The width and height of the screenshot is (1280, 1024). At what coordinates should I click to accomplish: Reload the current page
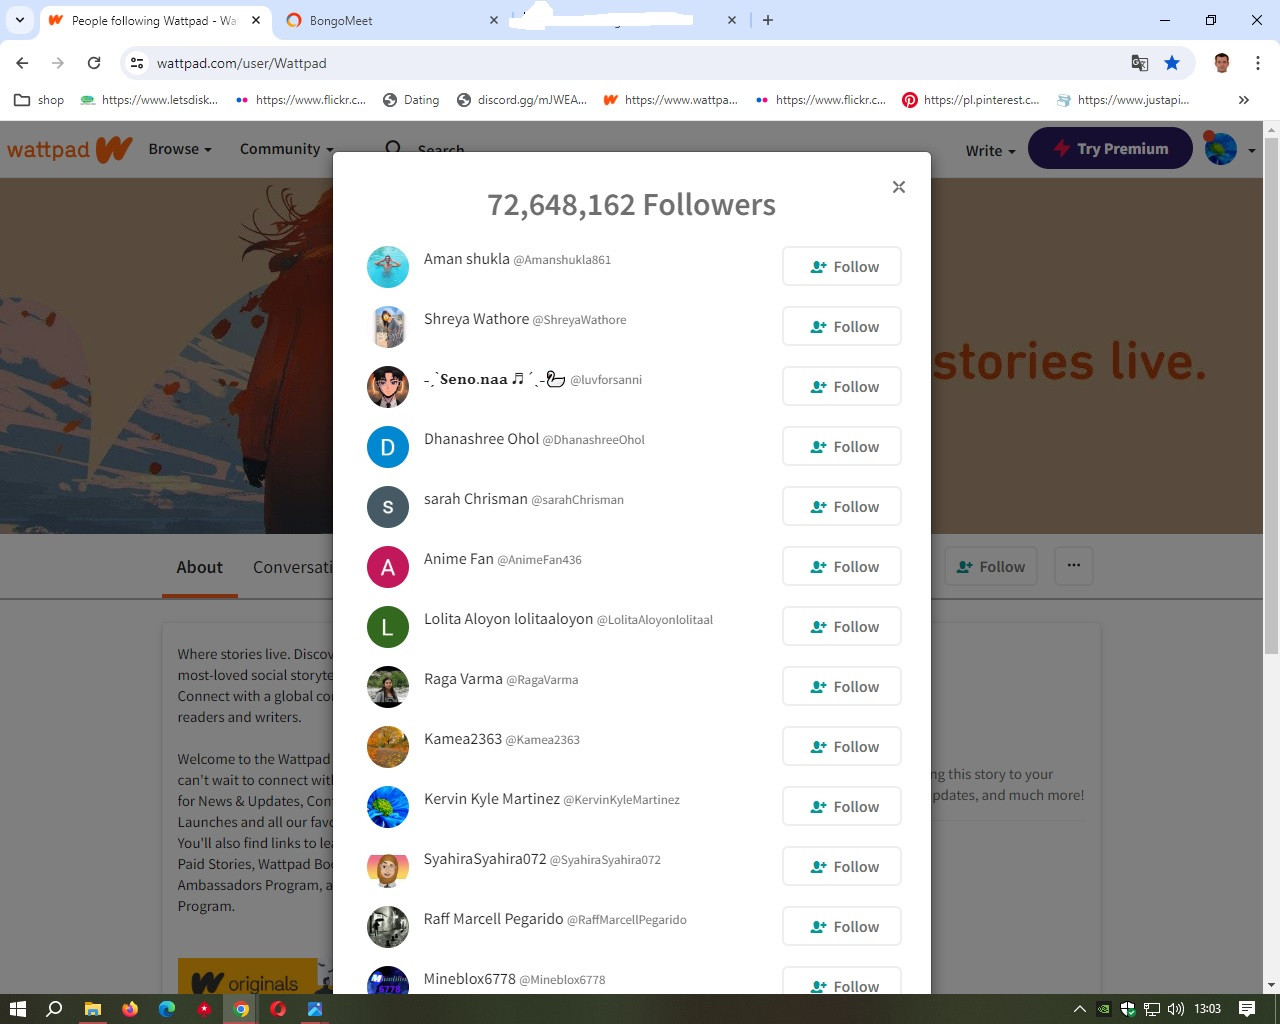94,63
